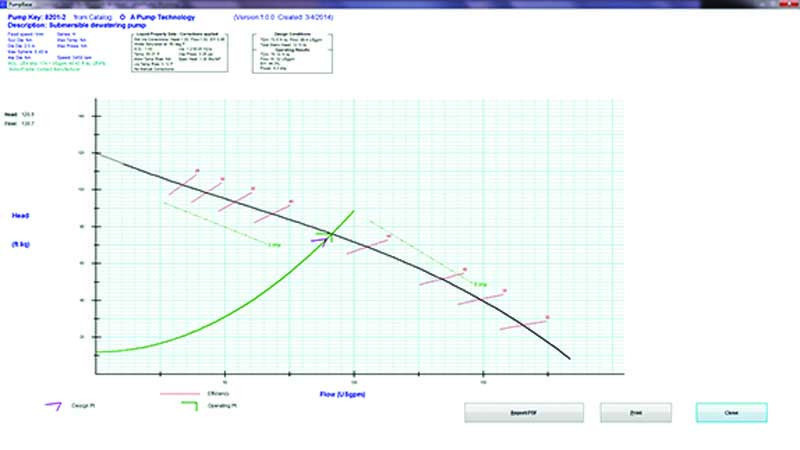Click the 'Head' axis label
This screenshot has height=450, width=800.
pos(20,216)
